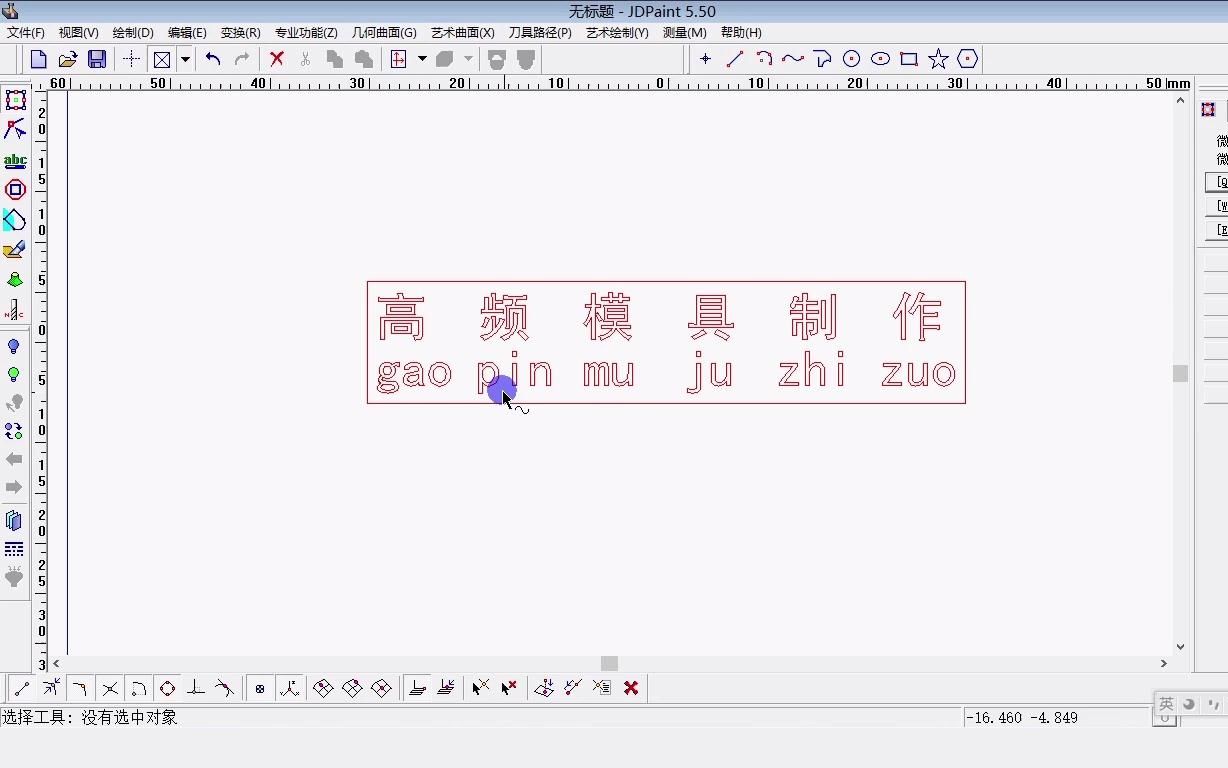Toggle the green lamp icon in left toolbar

click(x=16, y=375)
